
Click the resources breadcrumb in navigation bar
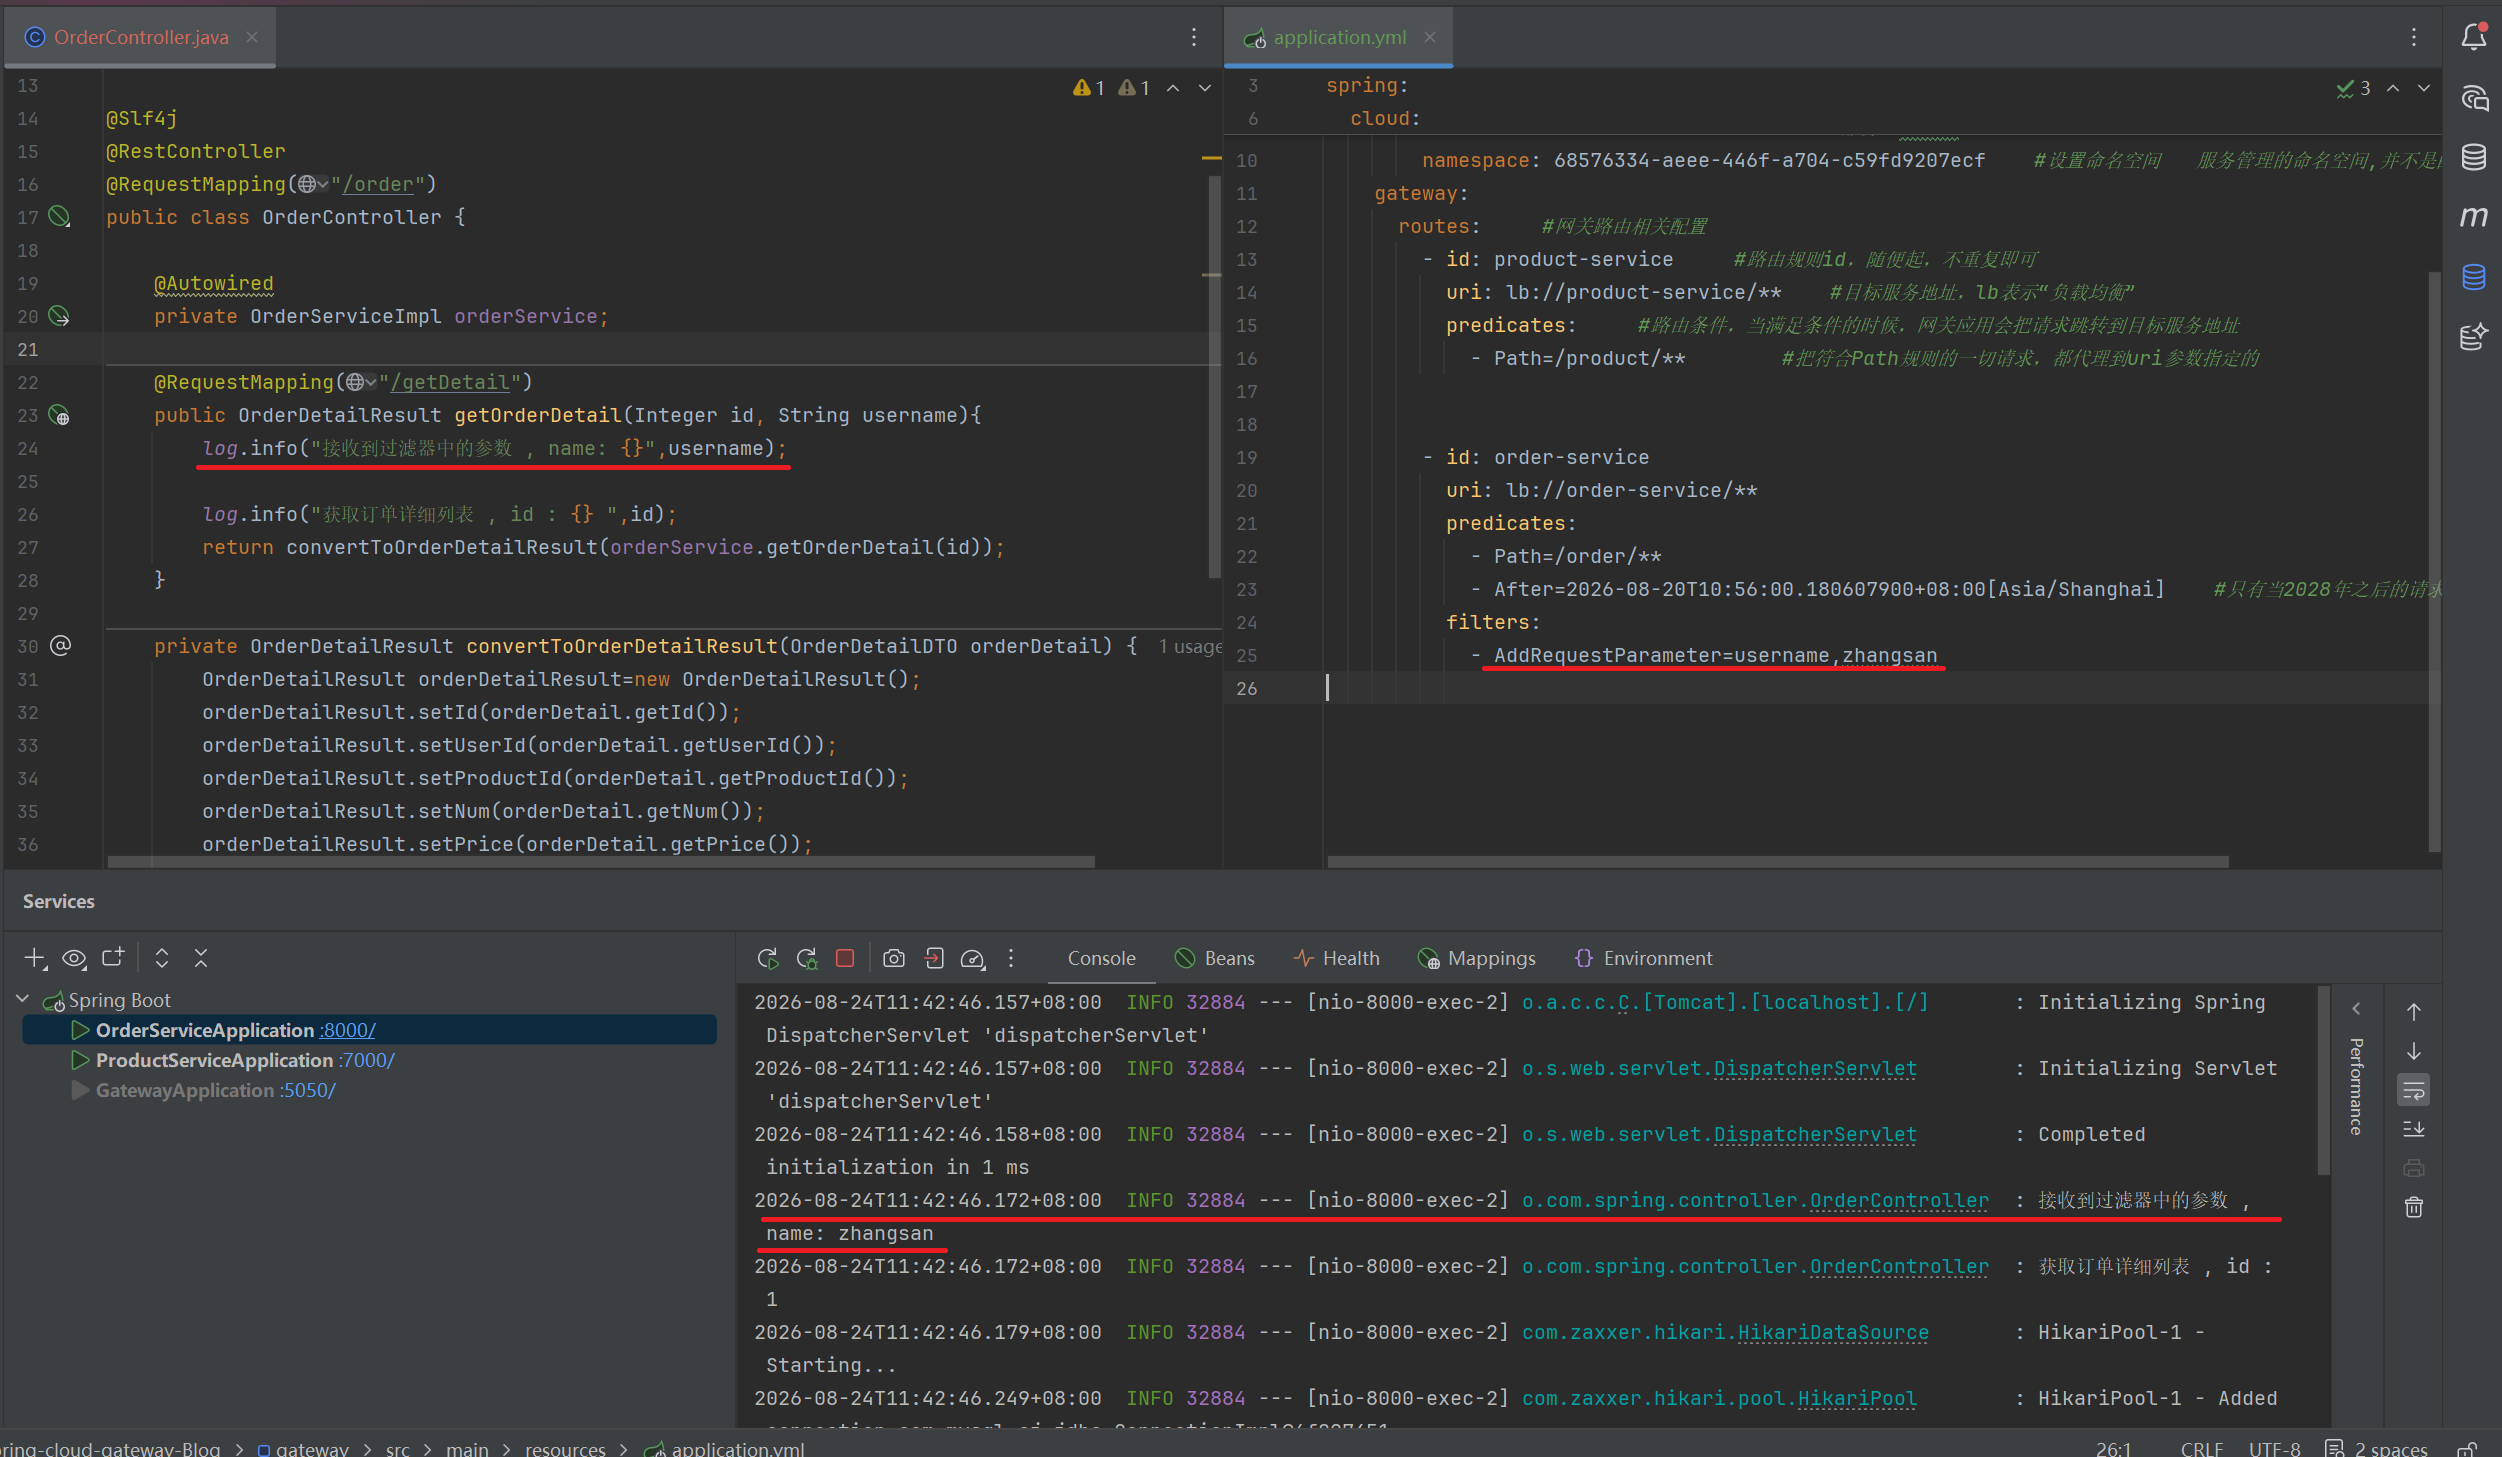tap(565, 1448)
